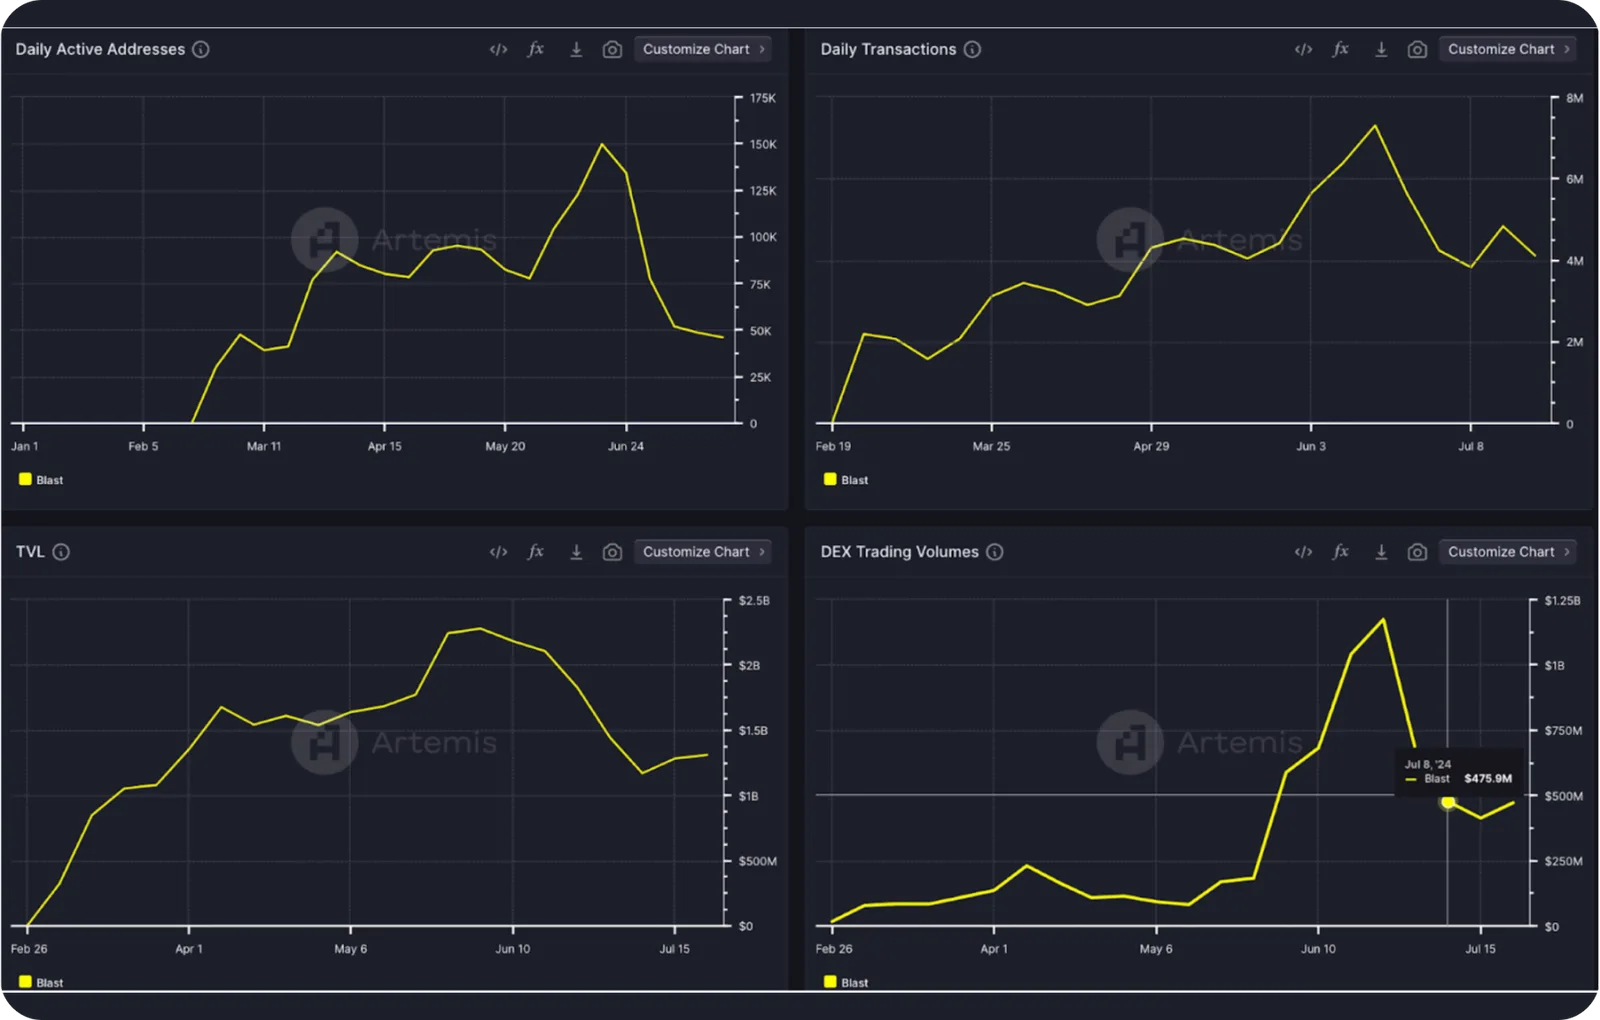
Task: Click the DEX Trading Volumes title
Action: point(899,552)
